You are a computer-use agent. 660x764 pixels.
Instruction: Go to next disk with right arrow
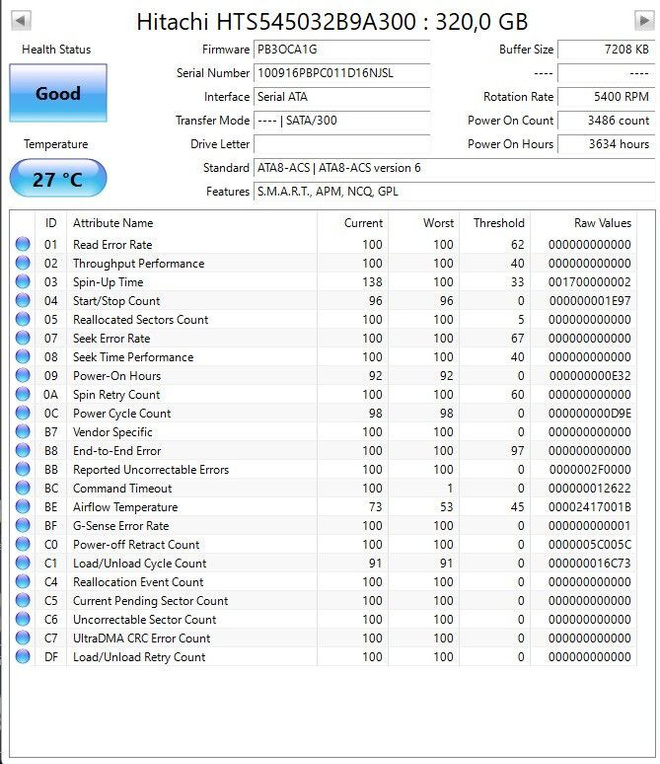click(x=644, y=20)
